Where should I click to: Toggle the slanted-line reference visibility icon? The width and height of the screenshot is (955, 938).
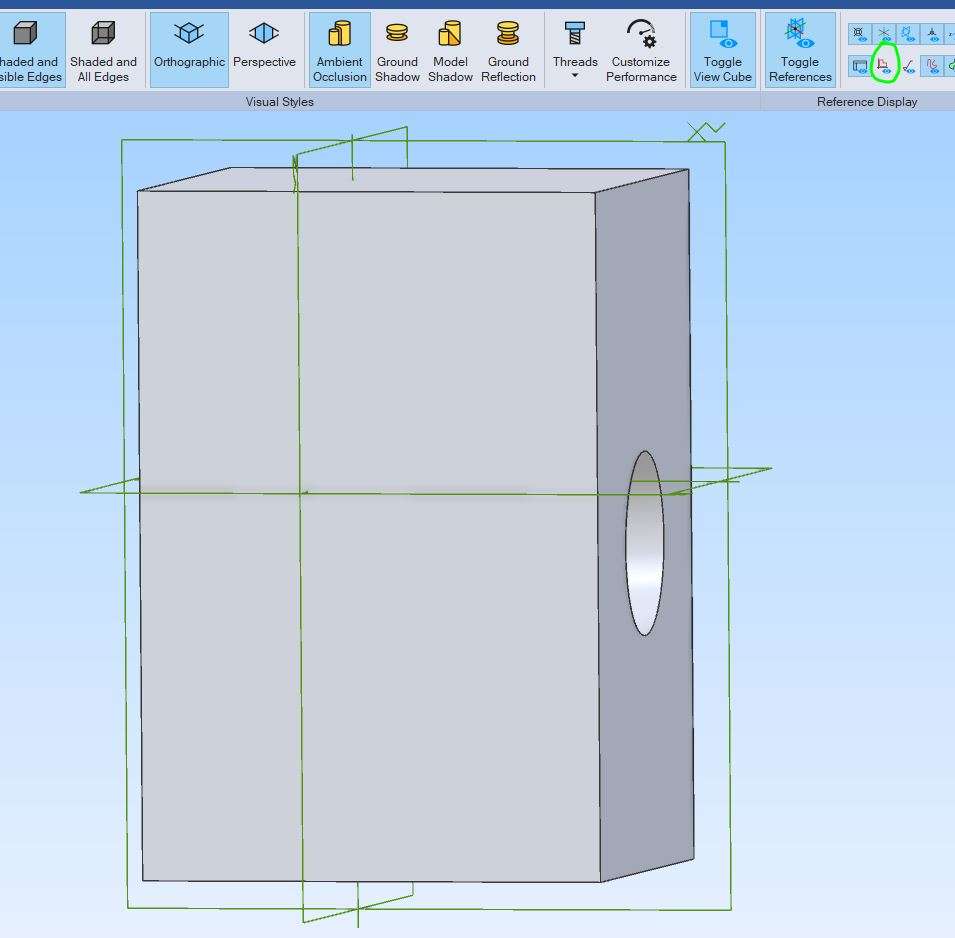point(907,66)
